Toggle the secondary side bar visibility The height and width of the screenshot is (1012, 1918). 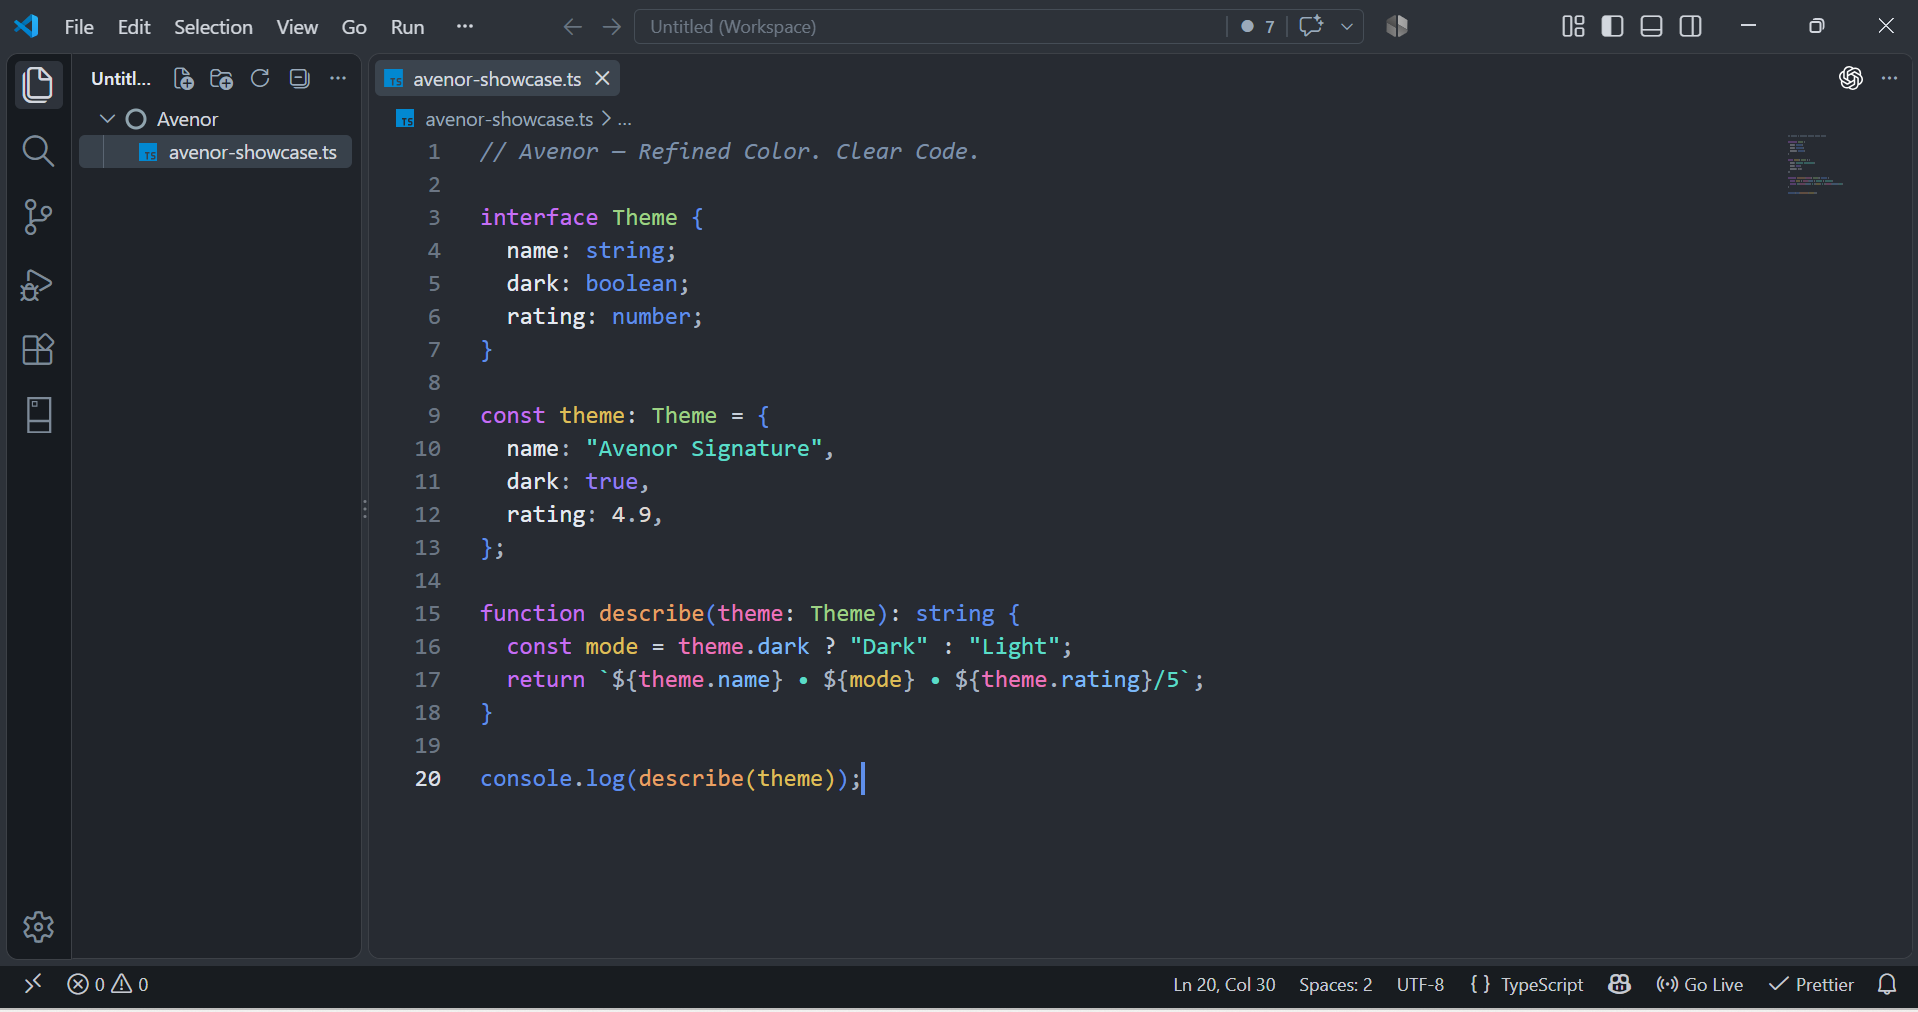click(x=1691, y=26)
